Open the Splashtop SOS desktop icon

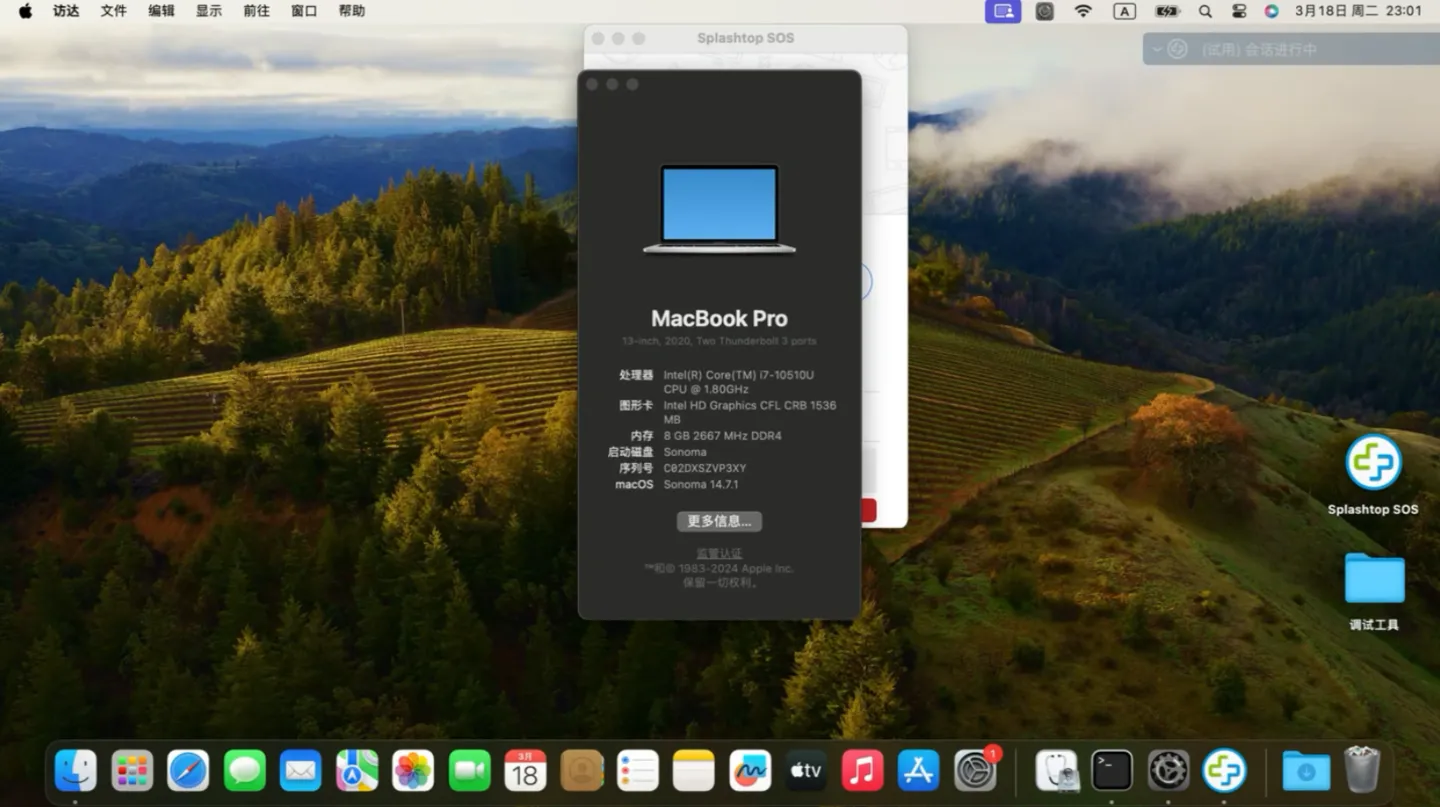[1373, 463]
